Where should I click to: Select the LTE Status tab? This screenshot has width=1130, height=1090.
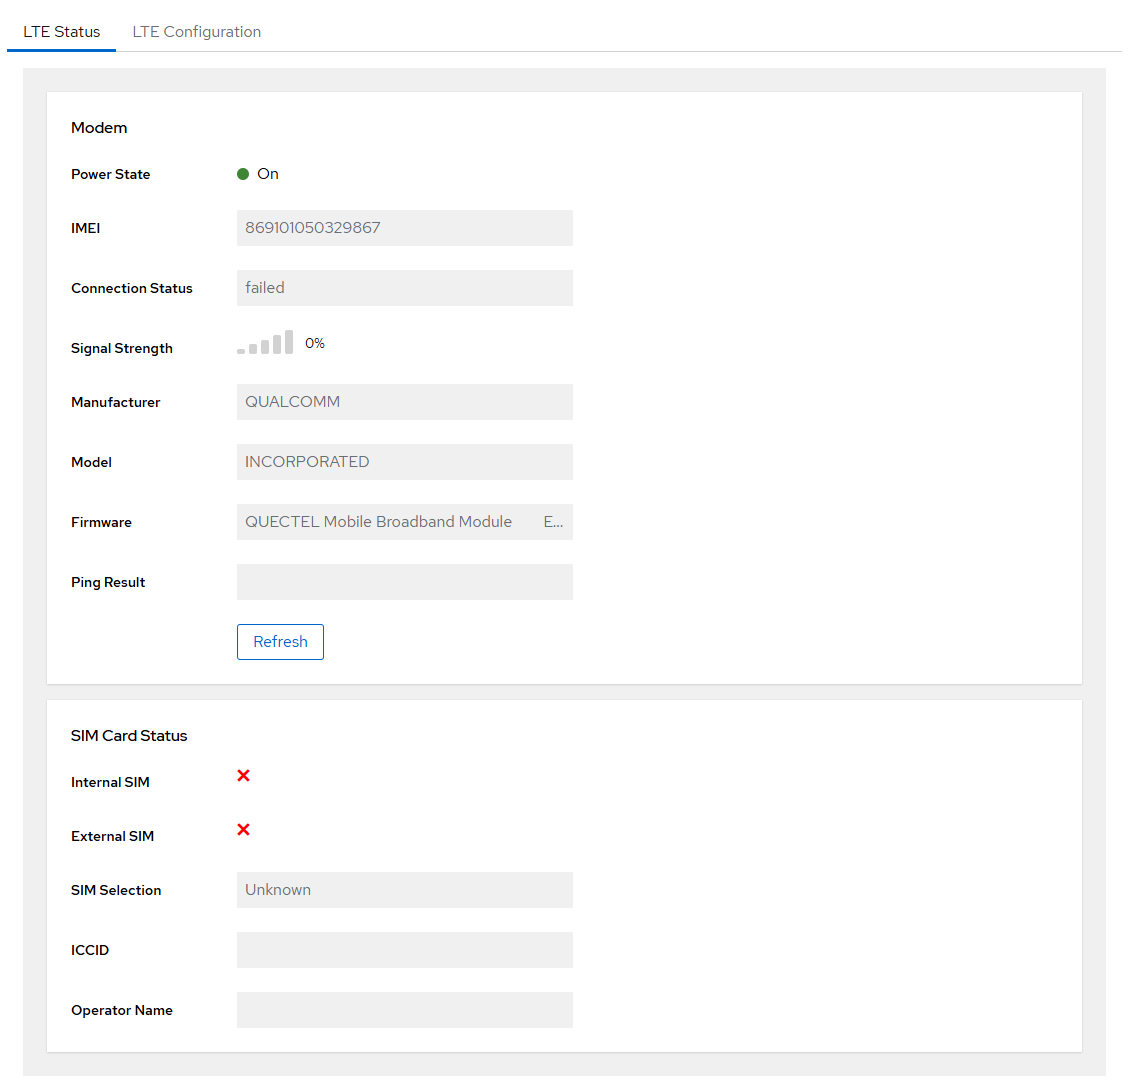tap(62, 32)
